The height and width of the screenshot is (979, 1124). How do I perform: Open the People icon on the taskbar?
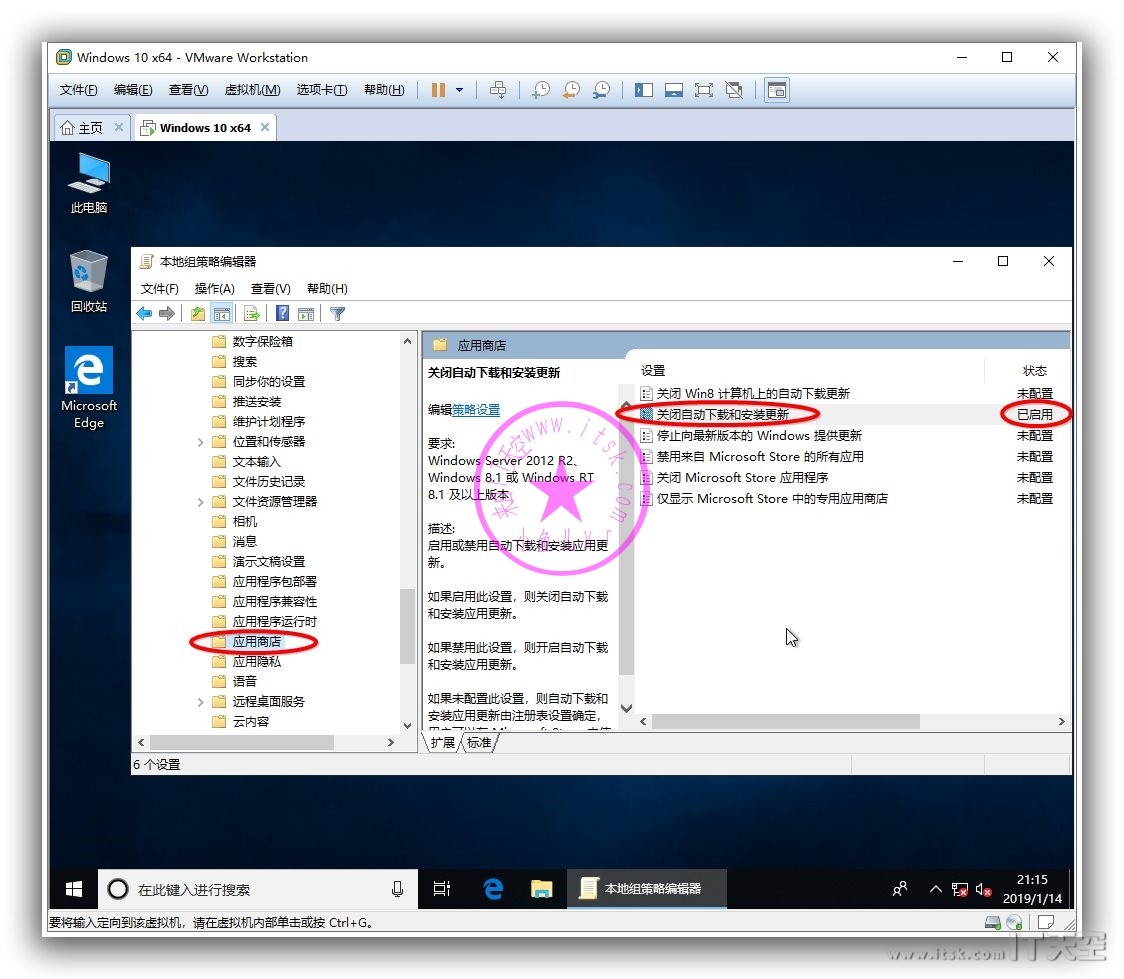tap(900, 889)
